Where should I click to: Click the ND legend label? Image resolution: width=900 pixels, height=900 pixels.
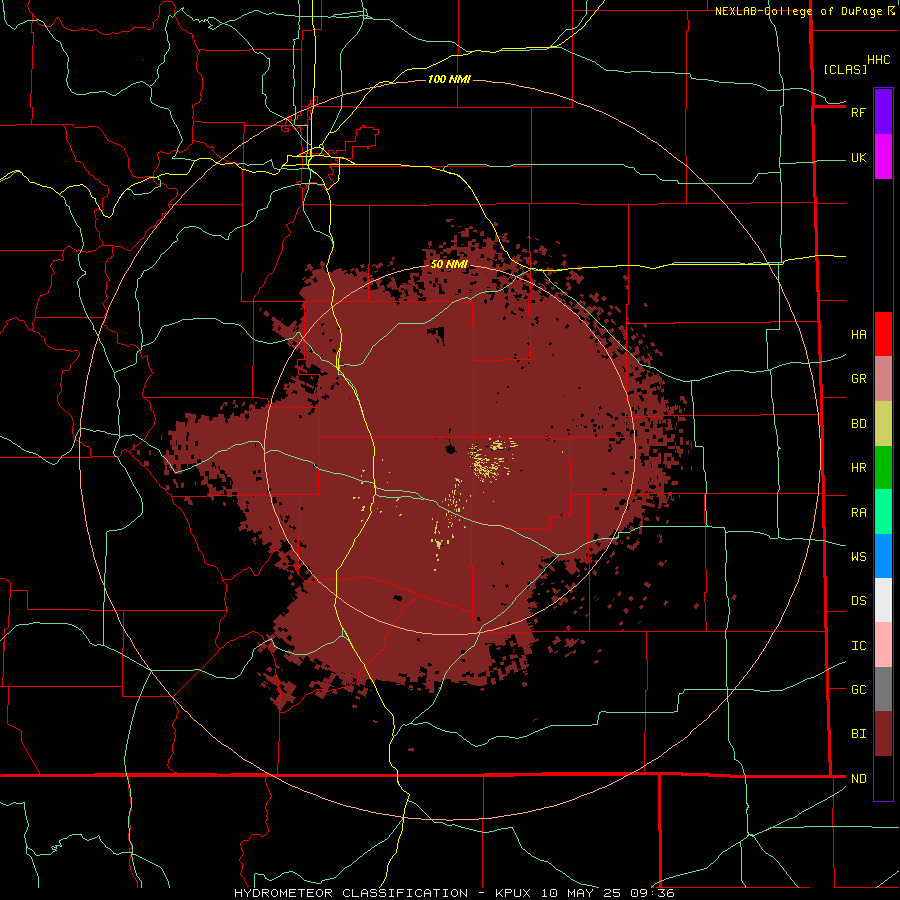click(858, 779)
